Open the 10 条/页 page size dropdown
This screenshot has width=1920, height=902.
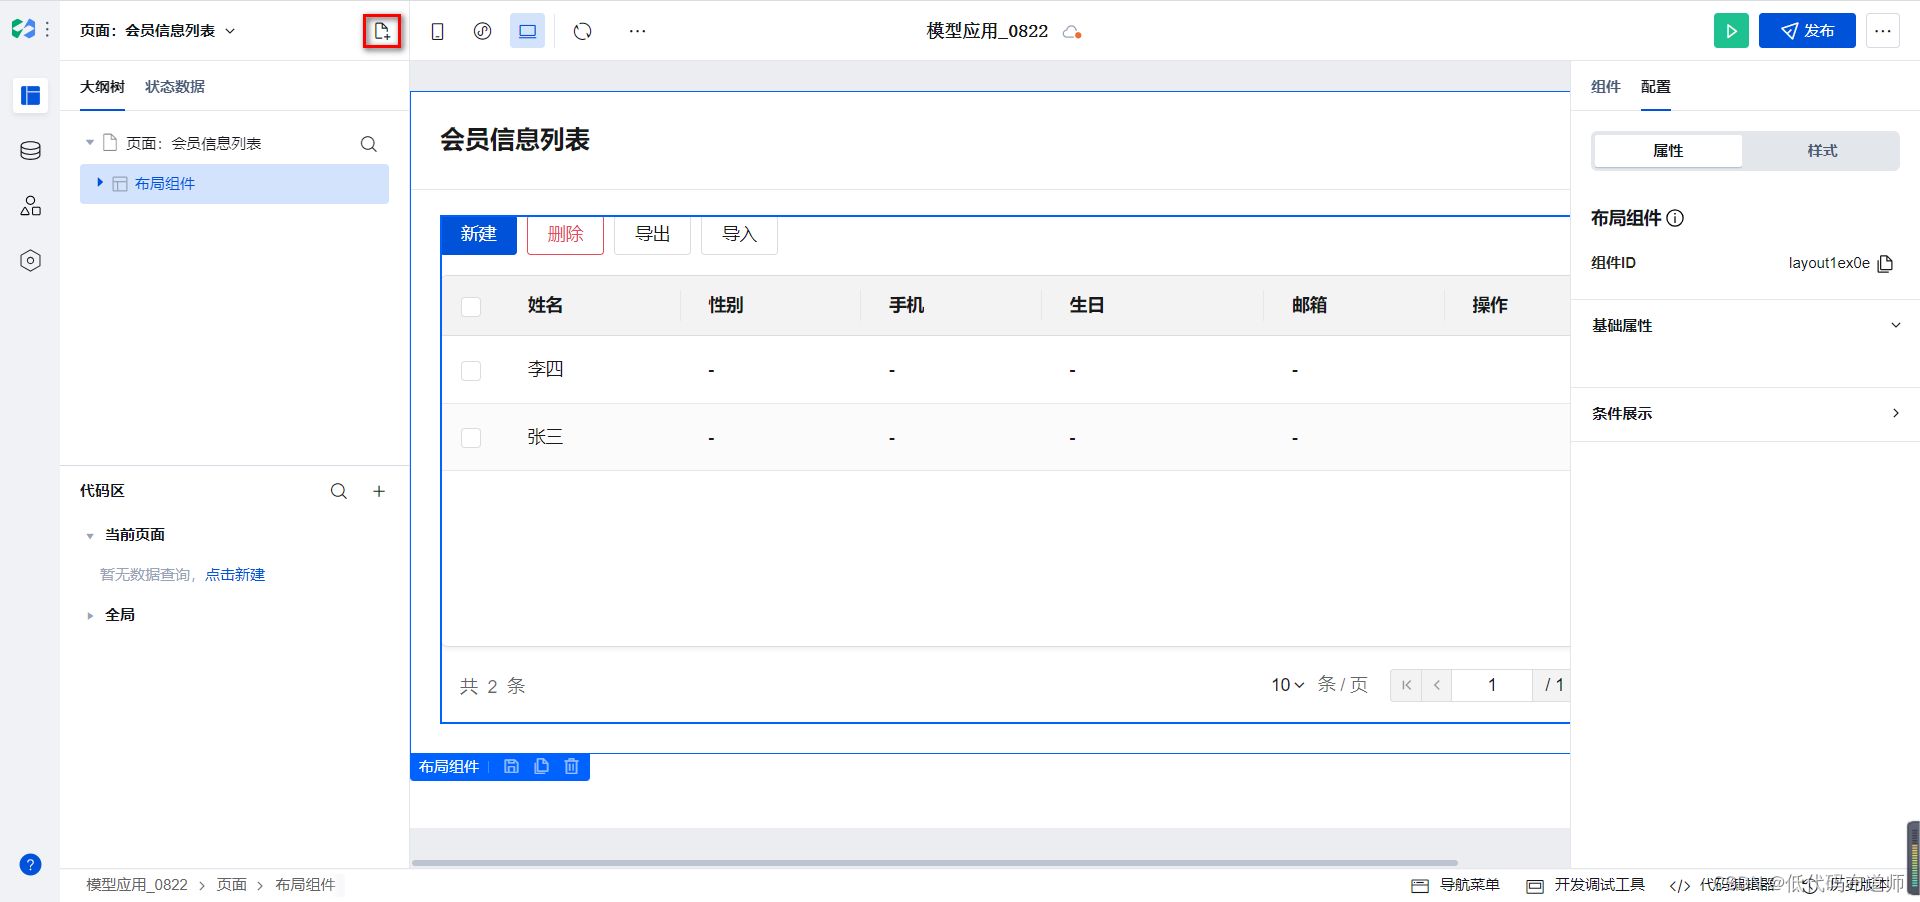click(1287, 685)
